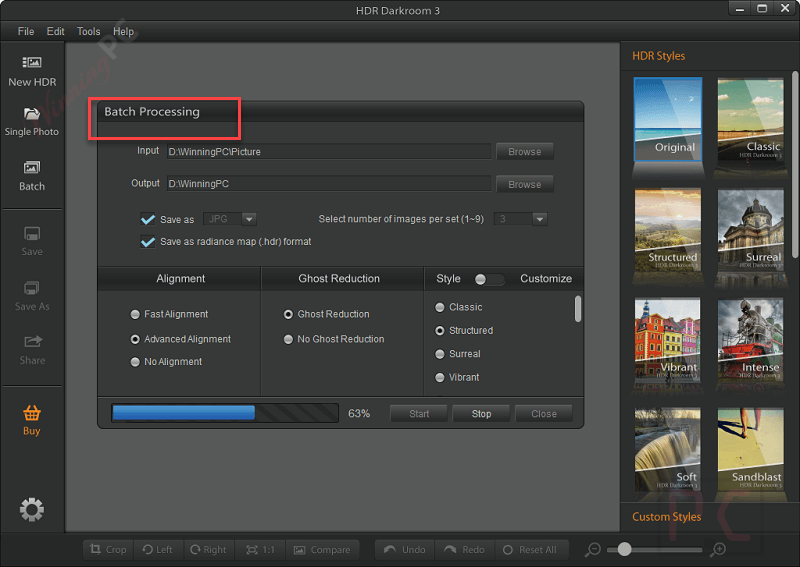Select the Crop tool
Image resolution: width=800 pixels, height=567 pixels.
click(x=108, y=550)
